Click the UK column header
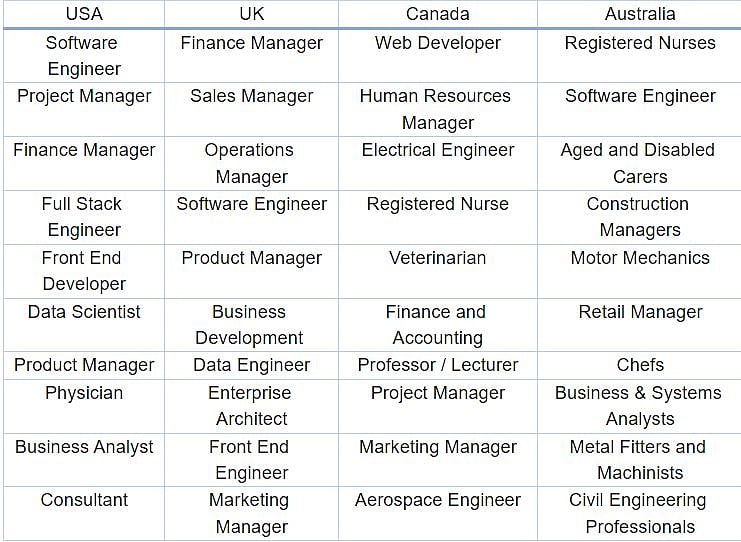Viewport: 741px width, 542px height. 251,14
